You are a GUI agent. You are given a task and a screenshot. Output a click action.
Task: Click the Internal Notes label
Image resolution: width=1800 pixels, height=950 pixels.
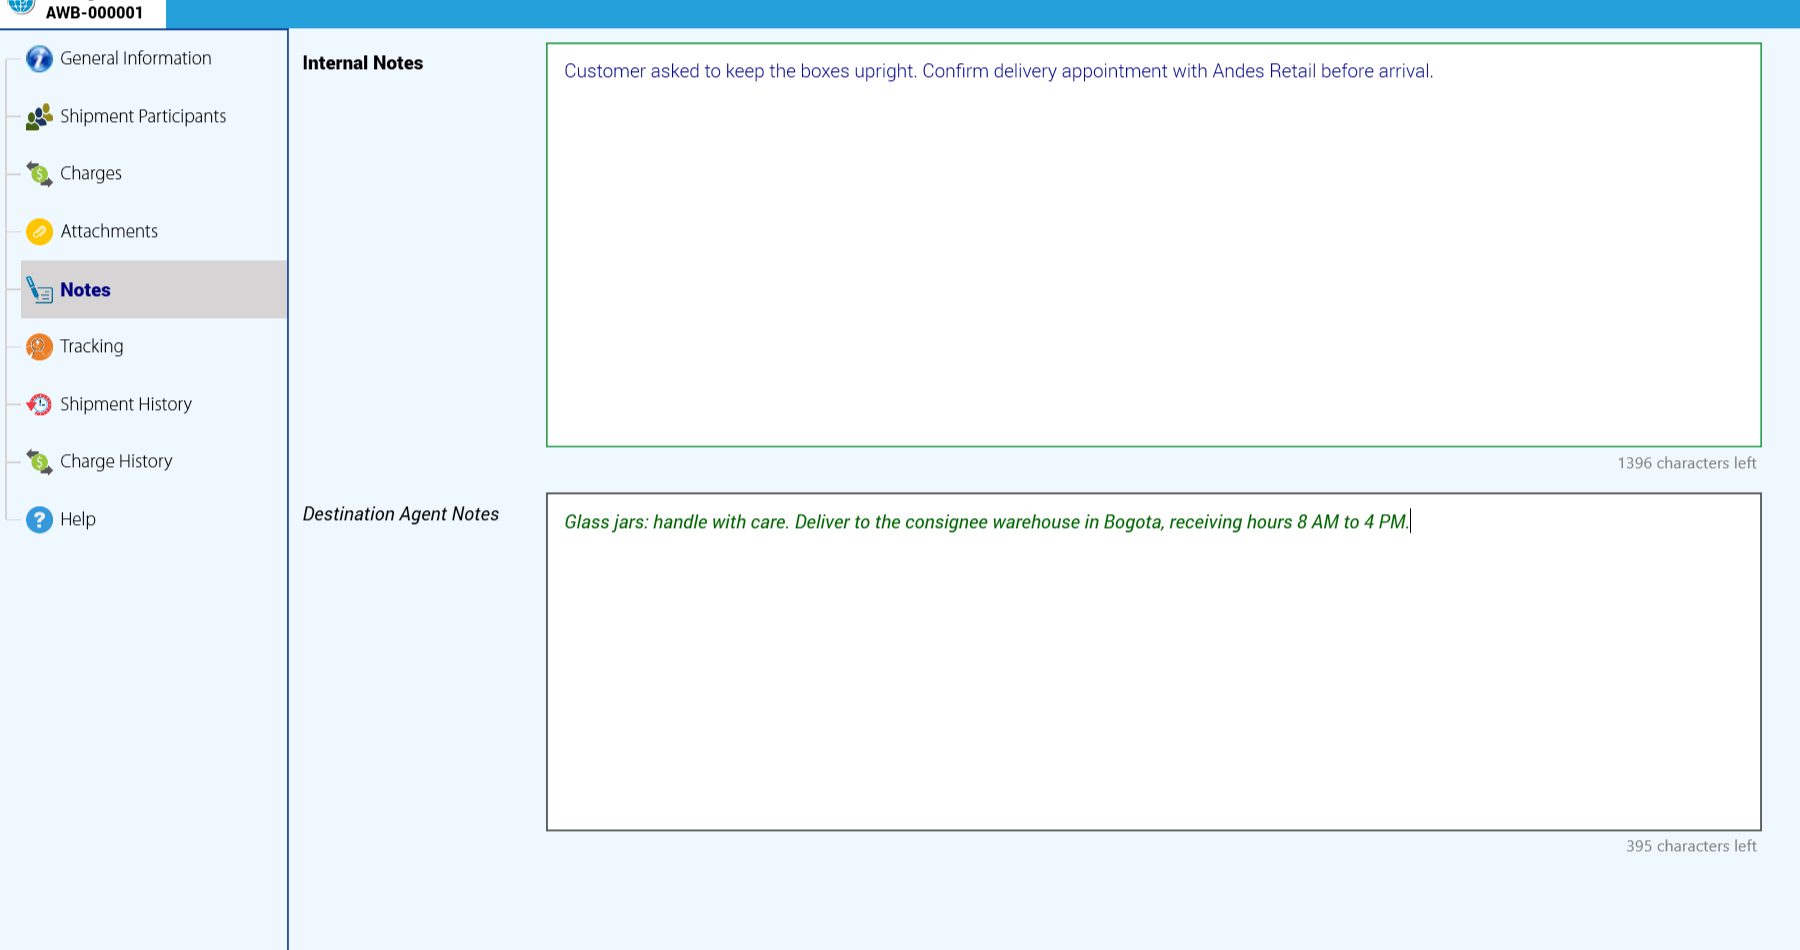[363, 63]
